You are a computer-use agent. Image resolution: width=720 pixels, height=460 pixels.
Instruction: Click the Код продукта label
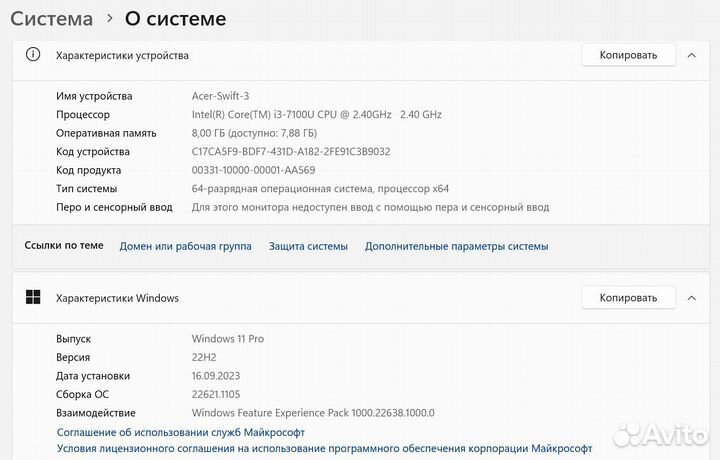point(89,170)
